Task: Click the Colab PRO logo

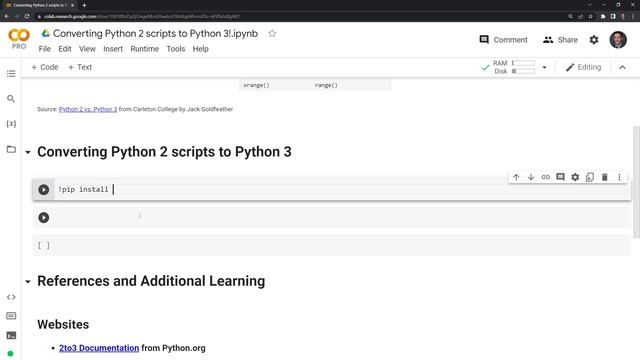Action: (19, 39)
